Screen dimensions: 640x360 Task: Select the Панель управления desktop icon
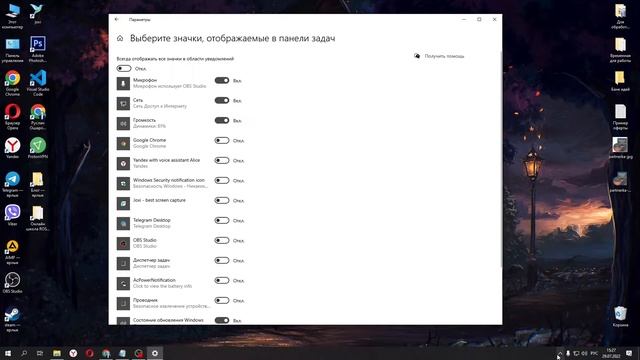12,49
